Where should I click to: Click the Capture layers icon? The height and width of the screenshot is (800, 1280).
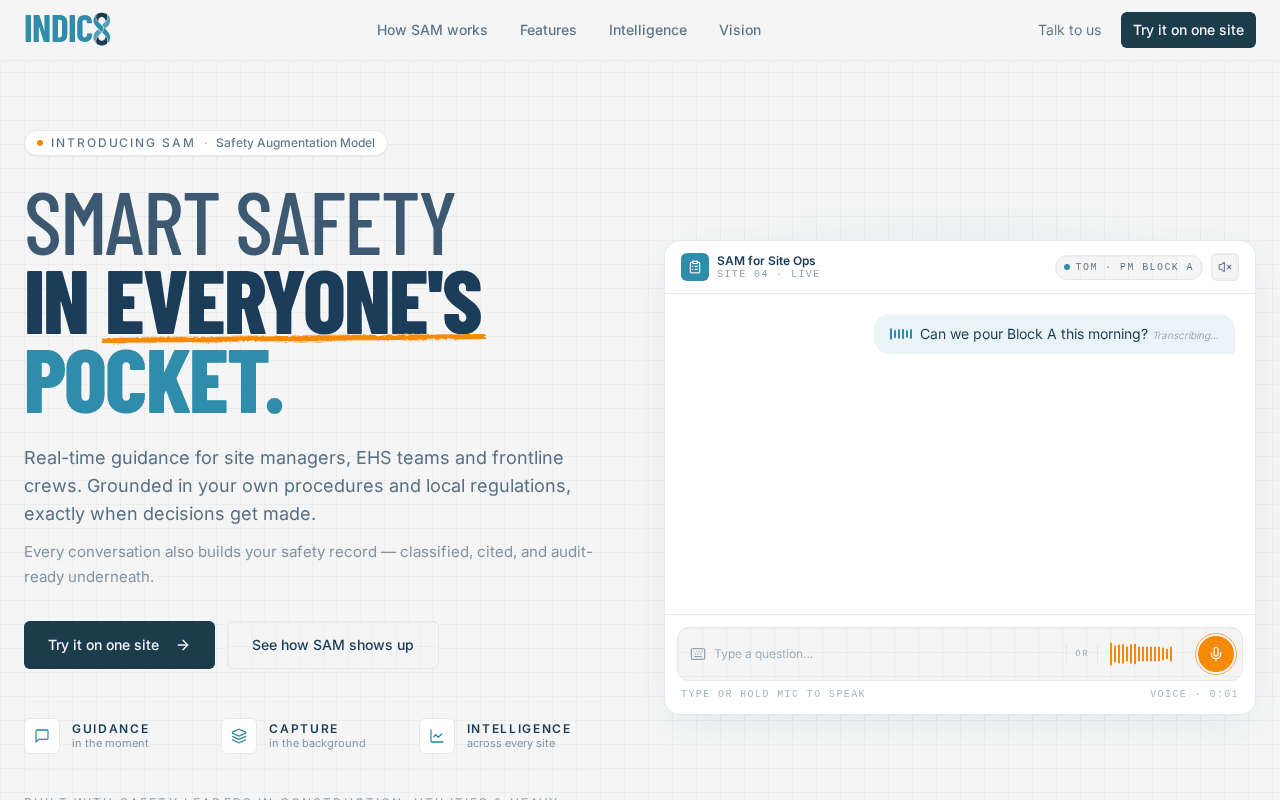pos(239,736)
